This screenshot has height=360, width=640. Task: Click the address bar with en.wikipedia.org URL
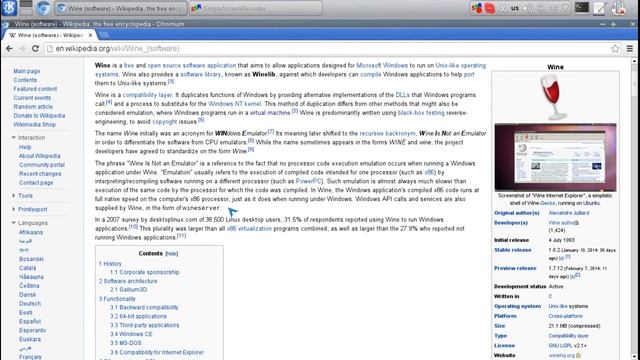[327, 49]
